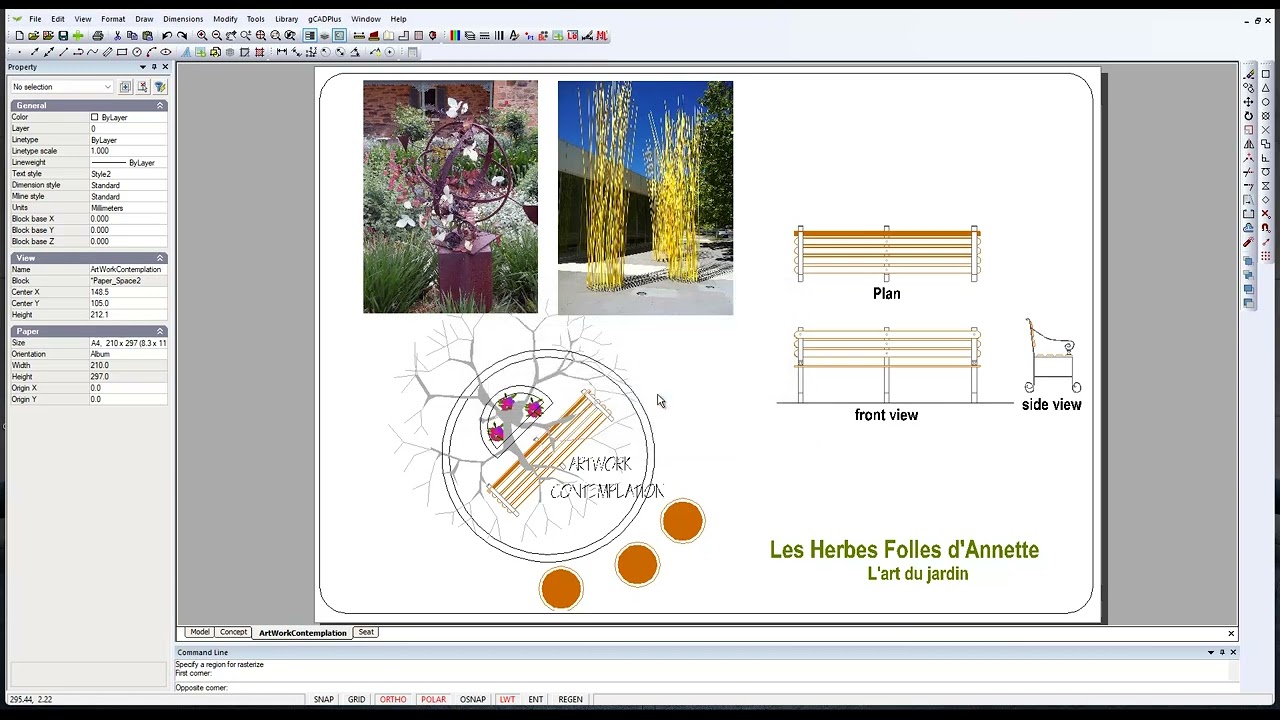Open the Units Millimeters field
Viewport: 1280px width, 720px height.
point(128,208)
